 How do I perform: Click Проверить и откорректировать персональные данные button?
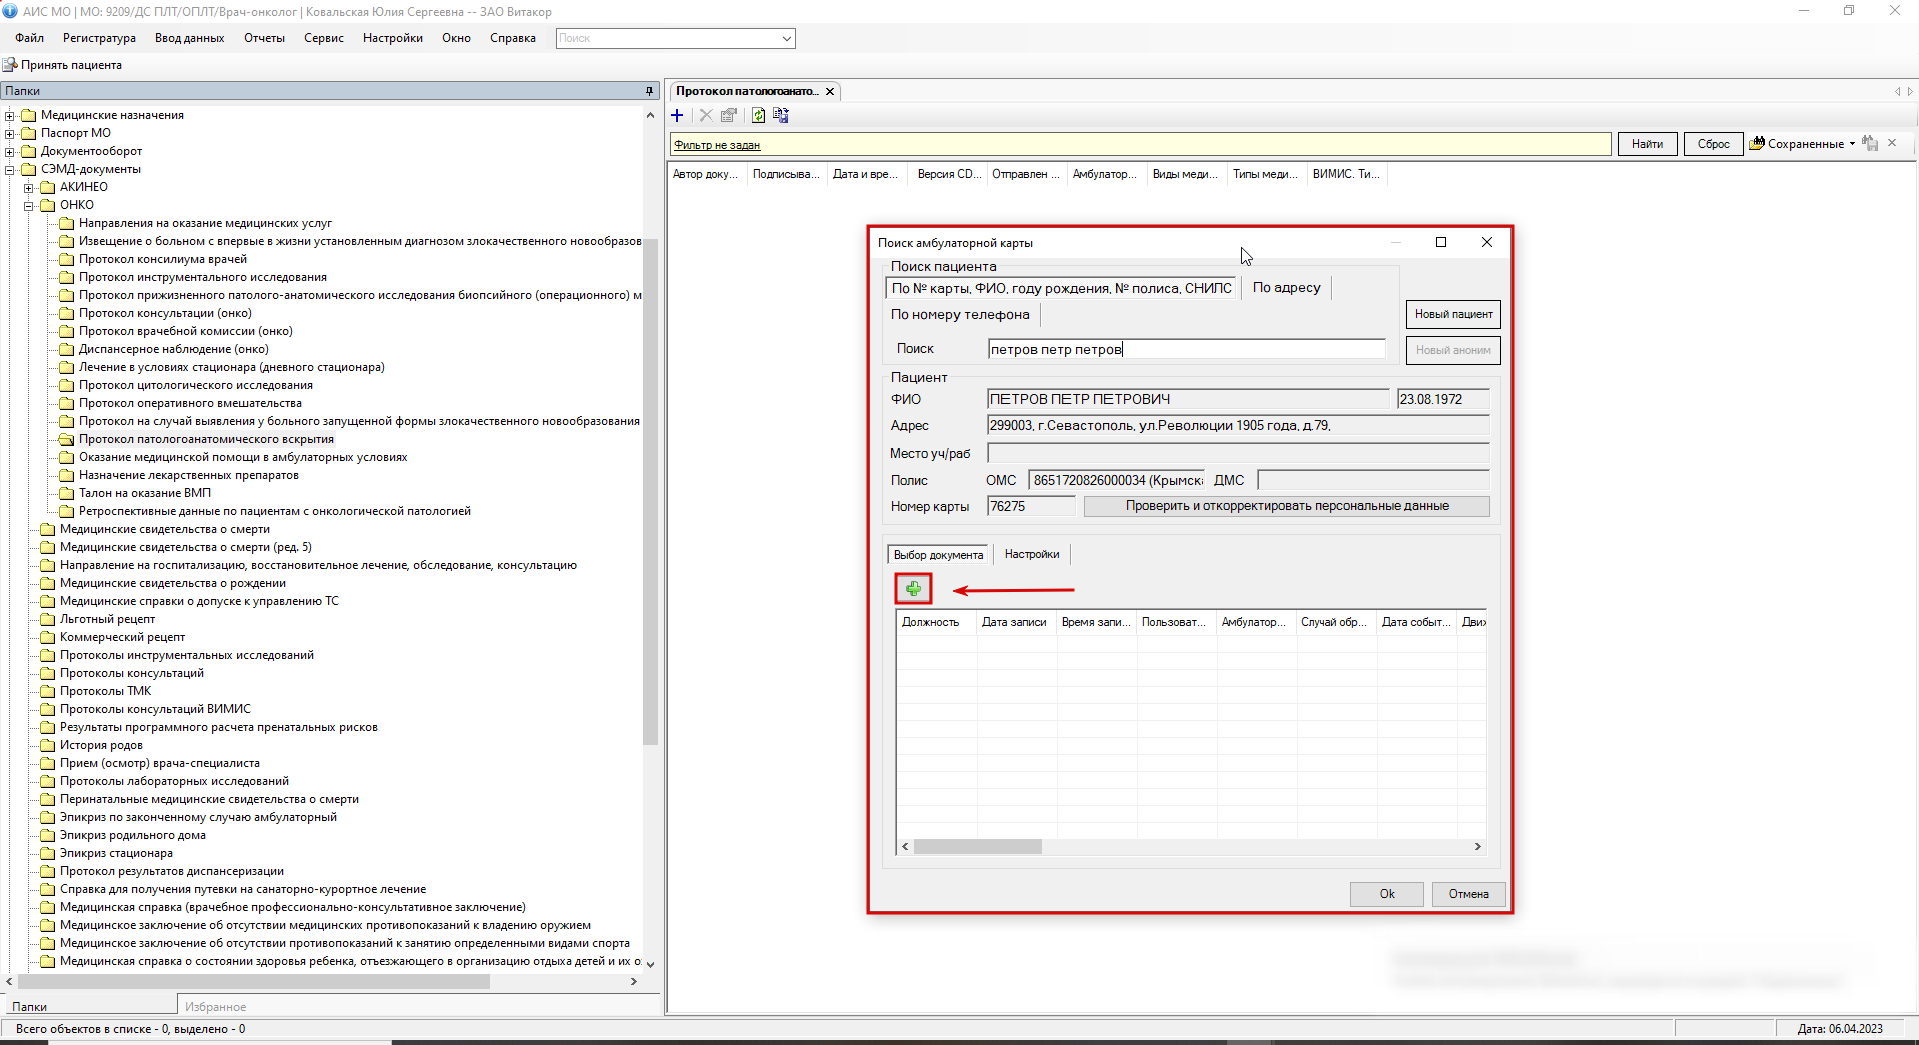click(x=1287, y=506)
